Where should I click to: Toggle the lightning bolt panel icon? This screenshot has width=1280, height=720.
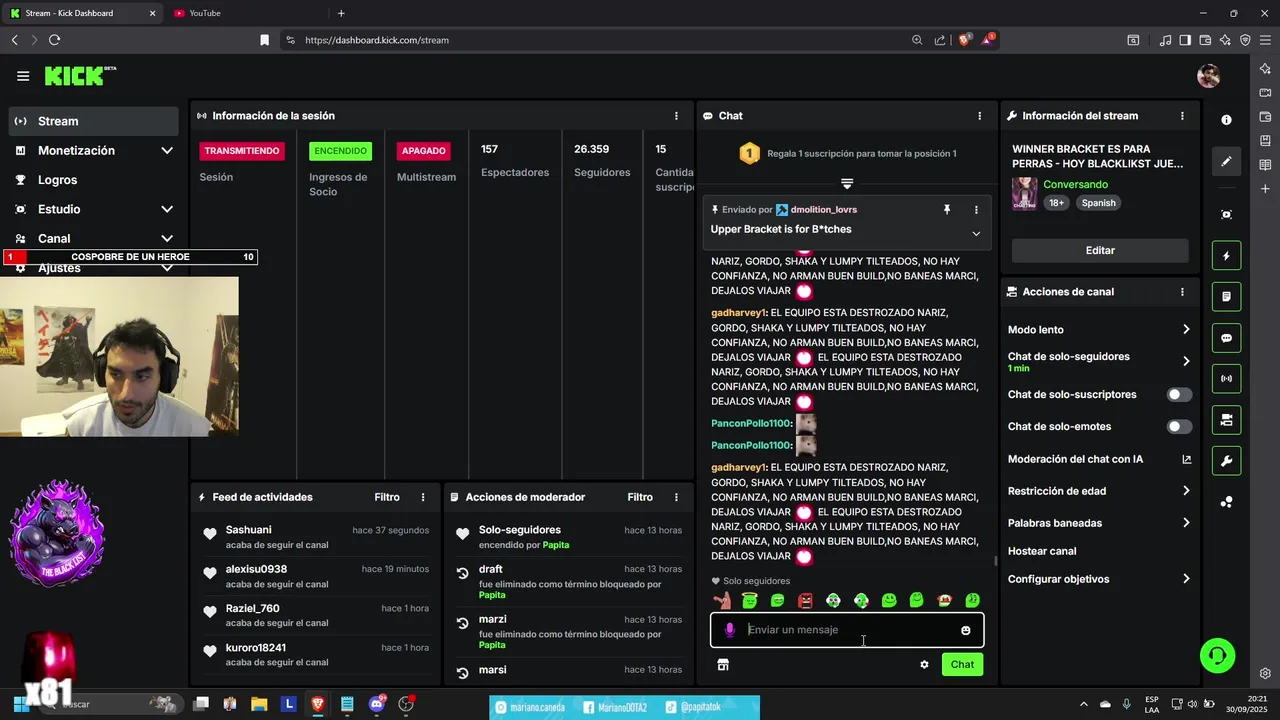(1227, 256)
